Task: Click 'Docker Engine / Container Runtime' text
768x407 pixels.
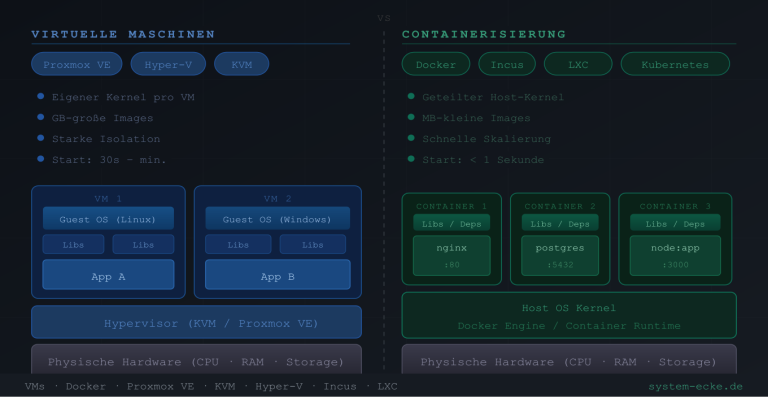Action: (x=569, y=326)
